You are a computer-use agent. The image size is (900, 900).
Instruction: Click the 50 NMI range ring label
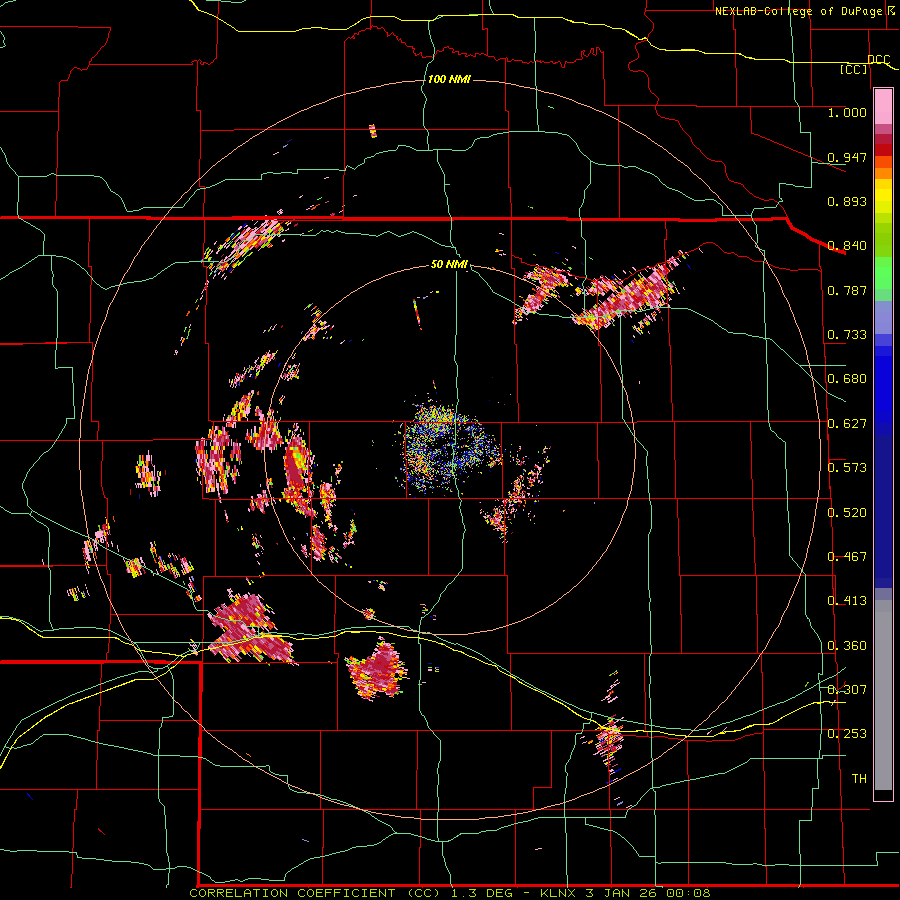(x=449, y=265)
